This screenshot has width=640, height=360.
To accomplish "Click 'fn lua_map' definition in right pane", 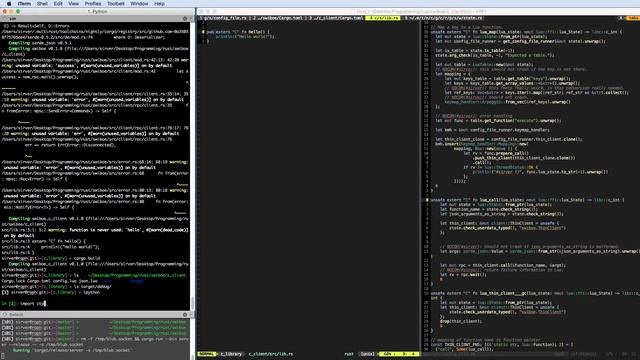I will [526, 32].
